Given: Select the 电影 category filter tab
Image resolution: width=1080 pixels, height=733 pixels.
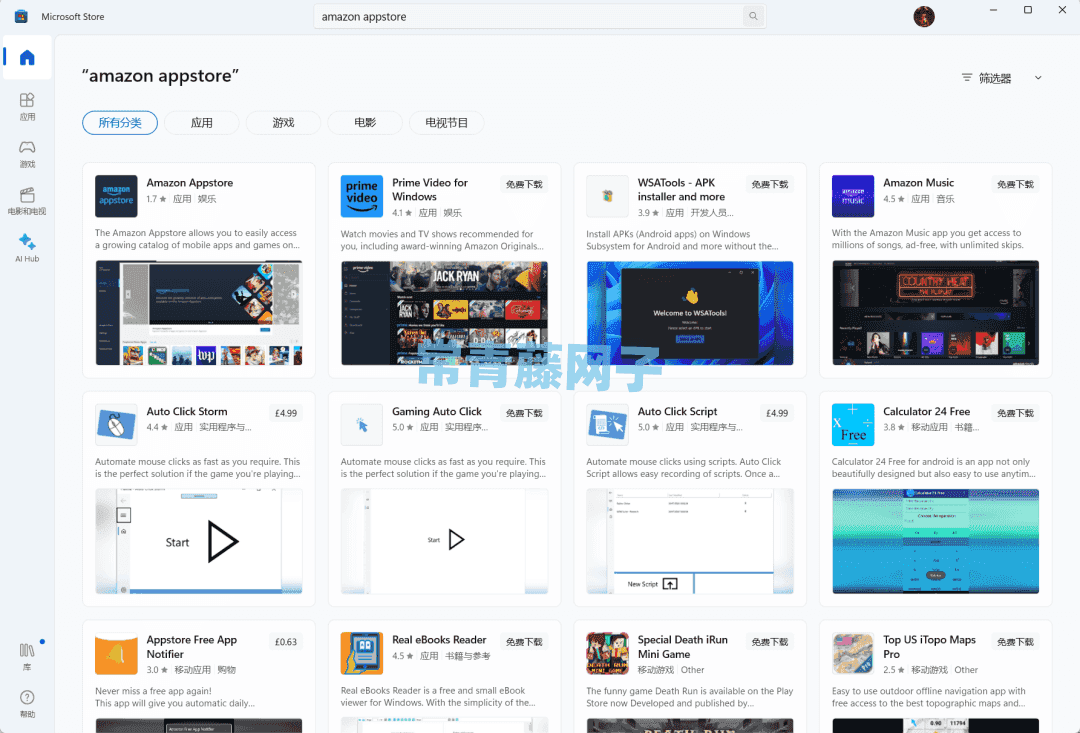Looking at the screenshot, I should coord(365,123).
